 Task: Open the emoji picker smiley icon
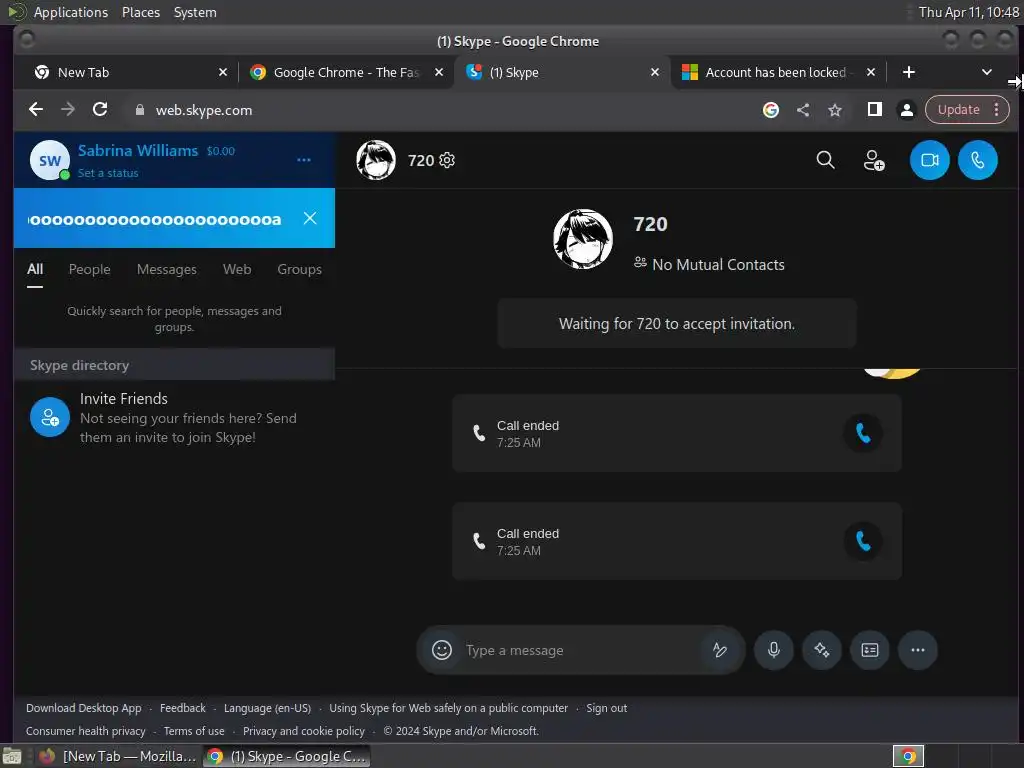point(442,650)
